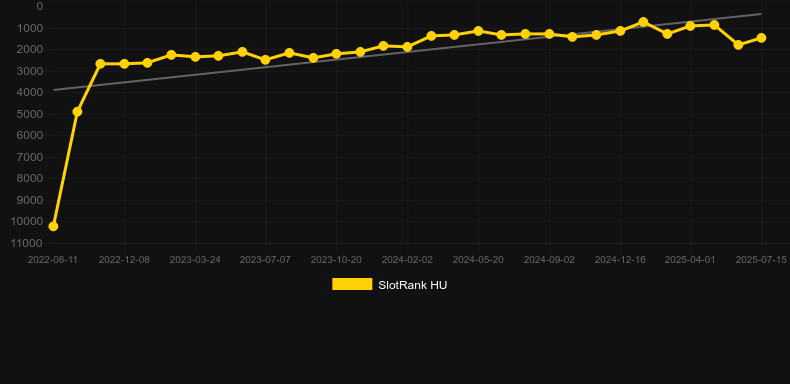Click the data point above 2023-03-24

click(x=195, y=57)
